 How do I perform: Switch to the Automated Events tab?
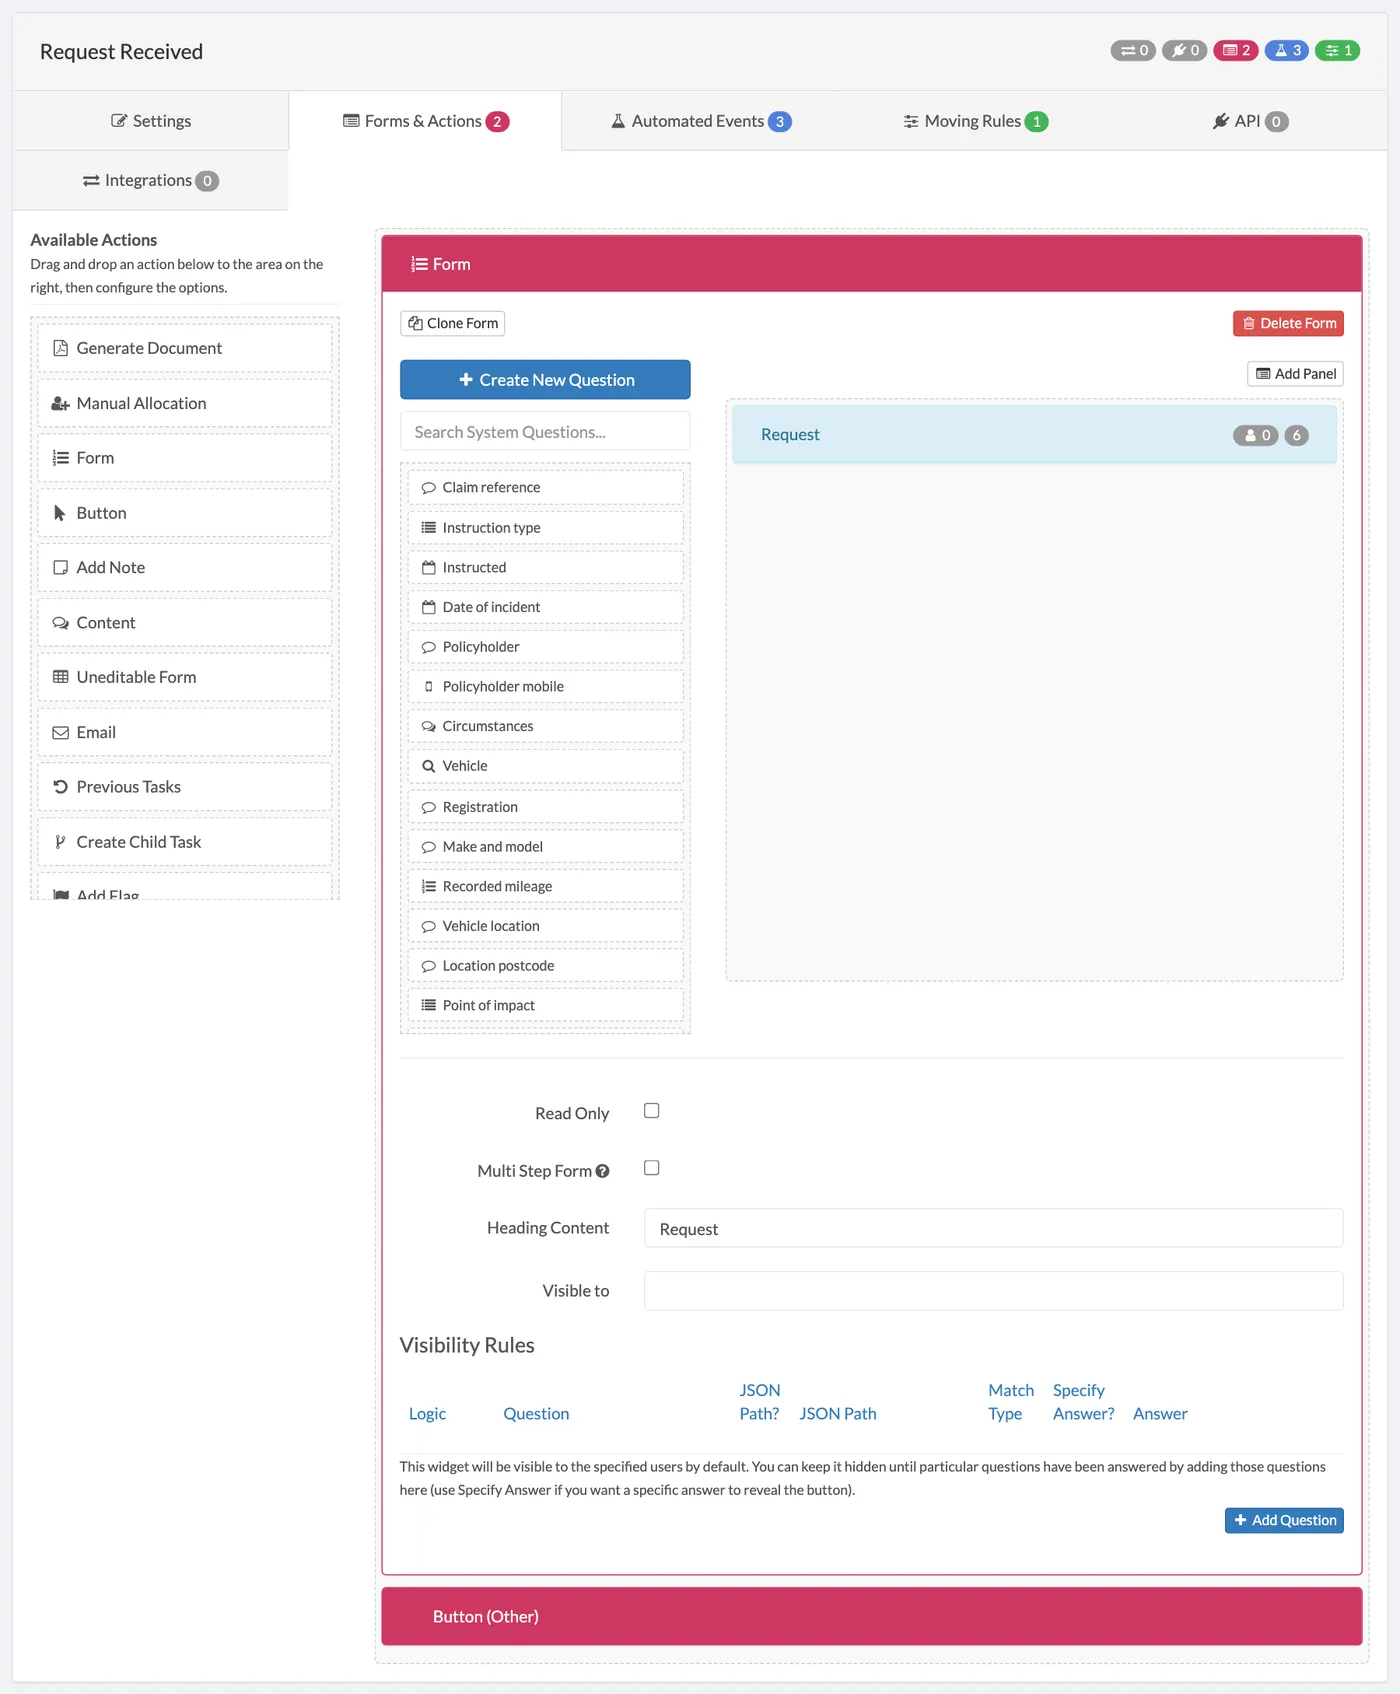(x=700, y=121)
